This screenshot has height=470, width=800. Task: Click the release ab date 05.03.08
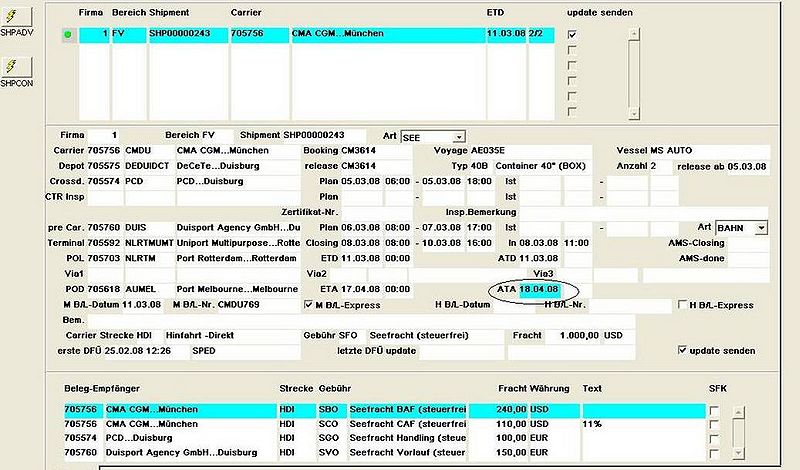click(x=748, y=167)
